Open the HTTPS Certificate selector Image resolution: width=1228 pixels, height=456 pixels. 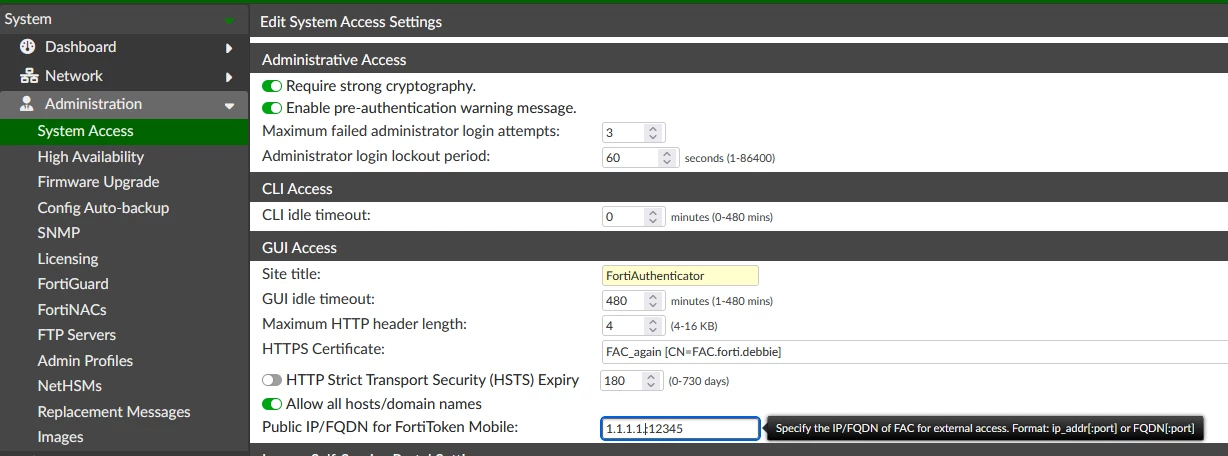914,352
